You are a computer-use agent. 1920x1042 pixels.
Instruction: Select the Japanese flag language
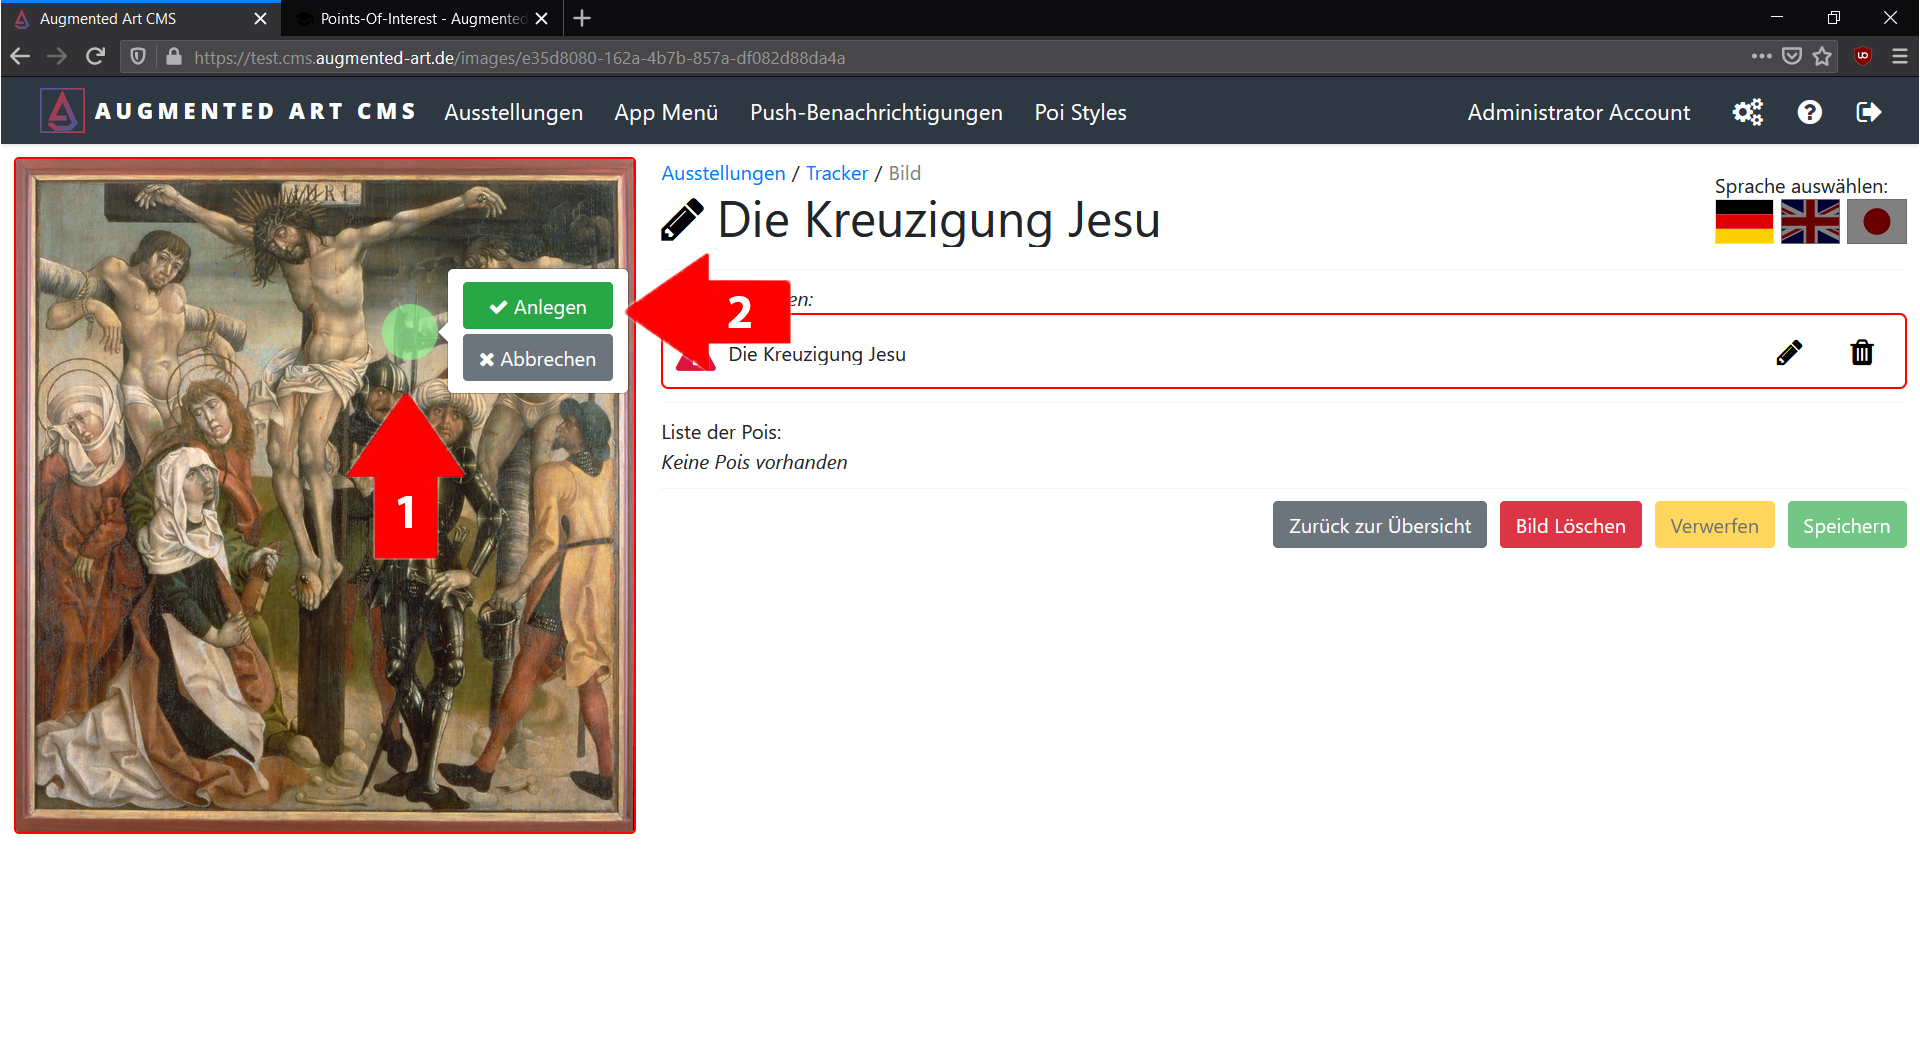pos(1876,221)
